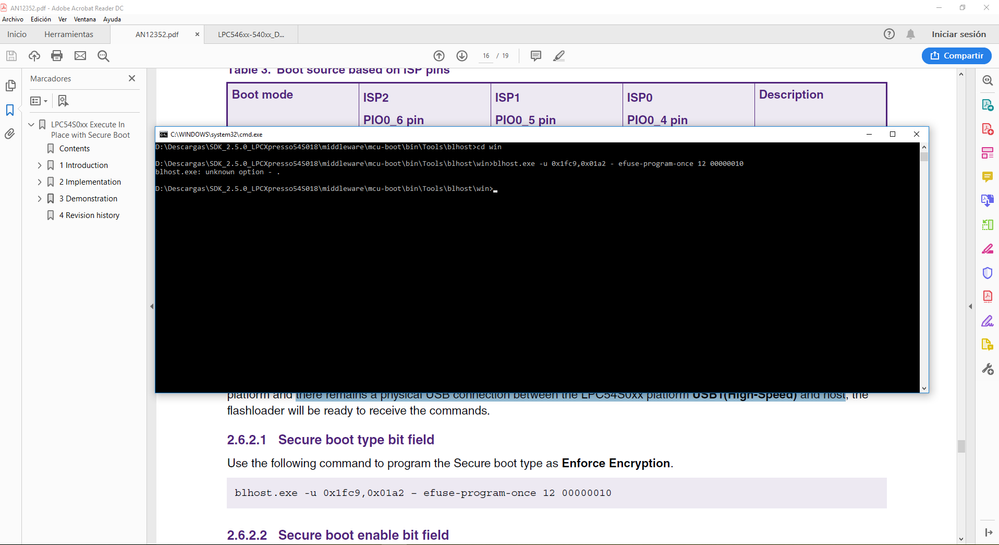Open the Archivo menu

[x=13, y=19]
